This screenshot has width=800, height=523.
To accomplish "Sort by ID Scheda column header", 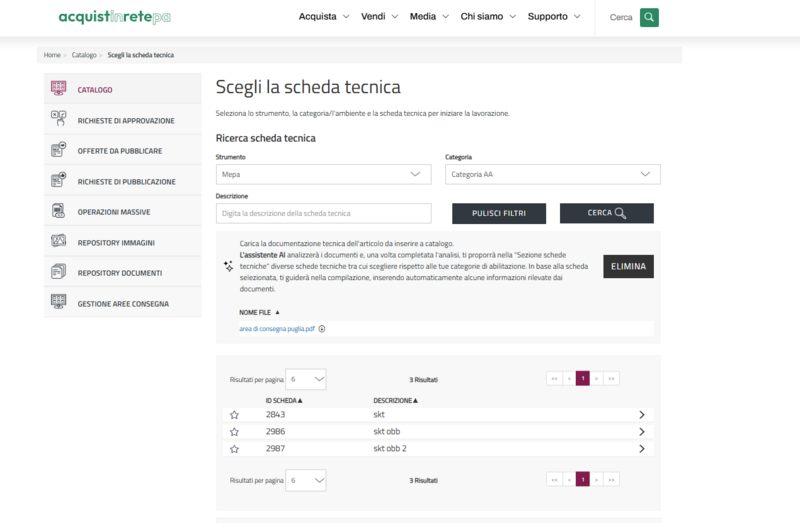I will coord(284,401).
